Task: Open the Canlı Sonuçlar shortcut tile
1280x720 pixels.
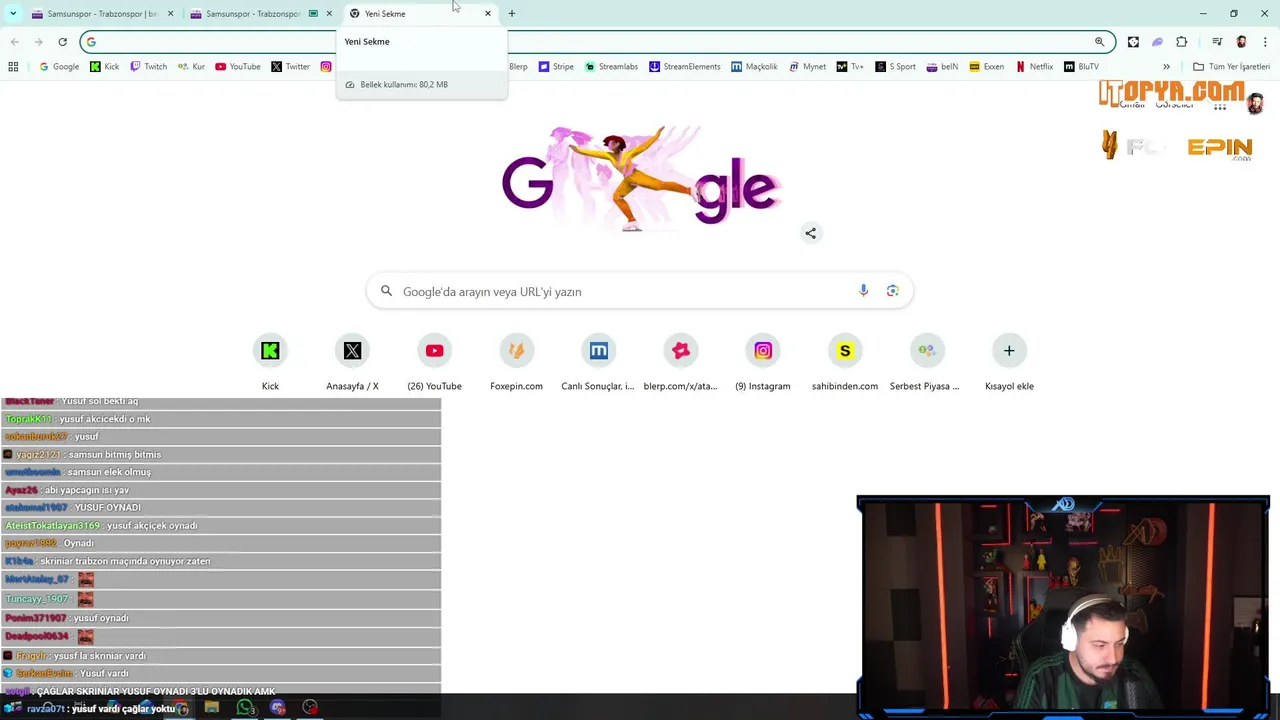Action: [598, 351]
